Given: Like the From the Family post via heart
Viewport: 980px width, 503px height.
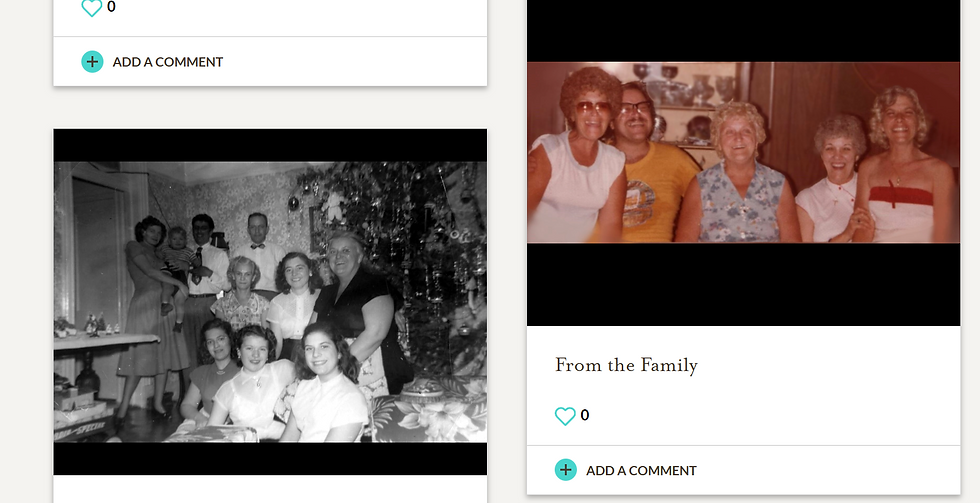Looking at the screenshot, I should click(565, 416).
